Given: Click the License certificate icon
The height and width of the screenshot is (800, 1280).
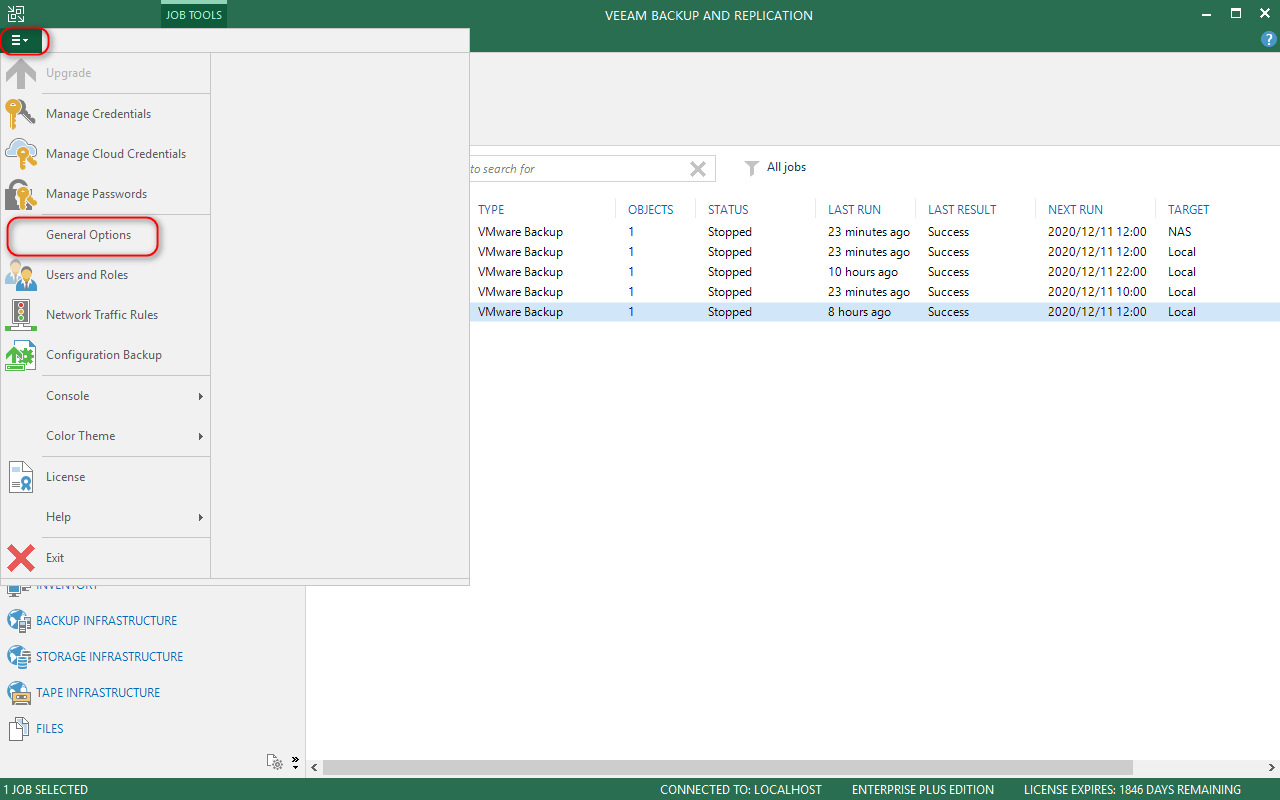Looking at the screenshot, I should [21, 477].
